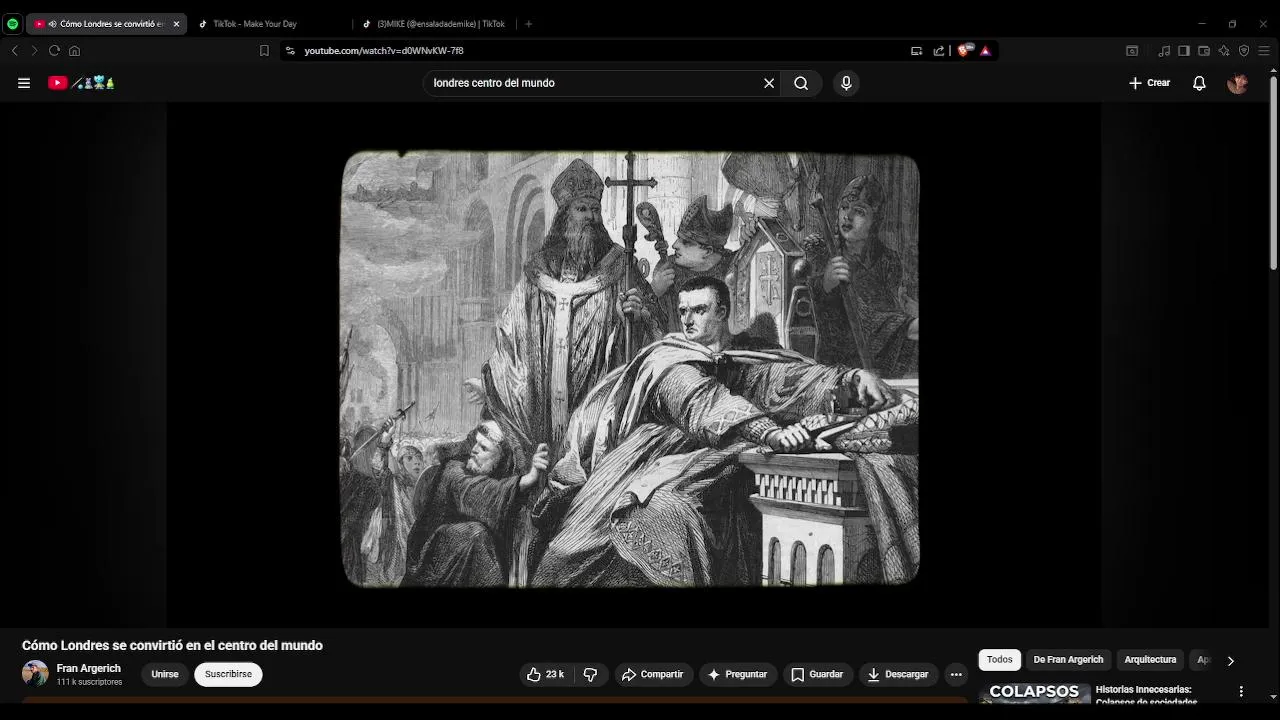This screenshot has height=720, width=1280.
Task: Open Brave Rewards triangle icon
Action: [x=985, y=51]
